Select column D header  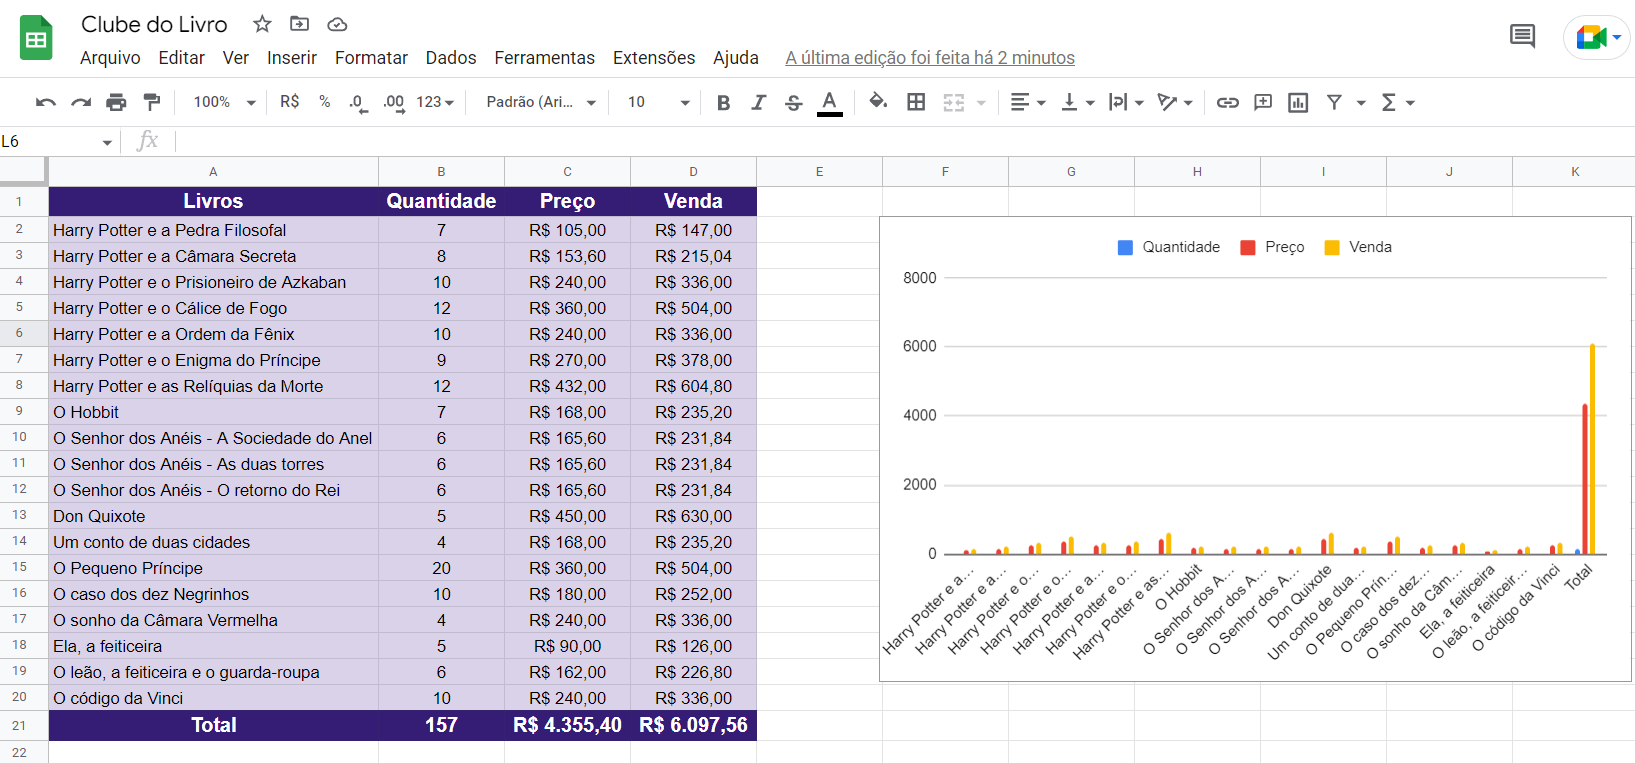693,172
